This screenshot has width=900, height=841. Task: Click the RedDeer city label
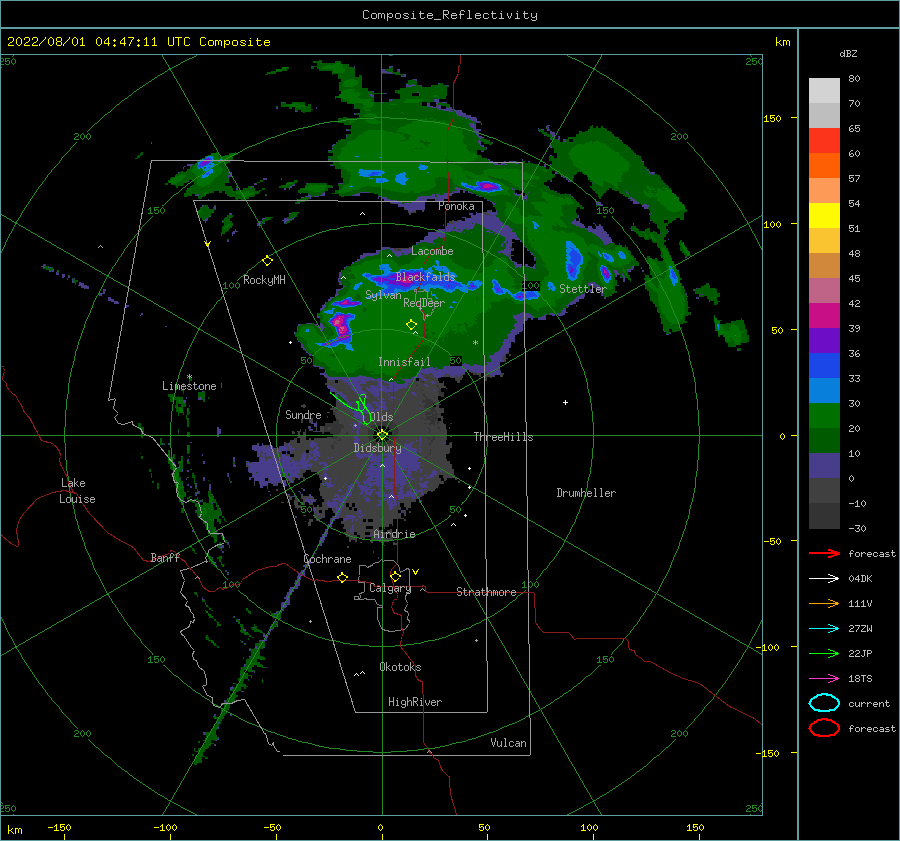(x=424, y=303)
